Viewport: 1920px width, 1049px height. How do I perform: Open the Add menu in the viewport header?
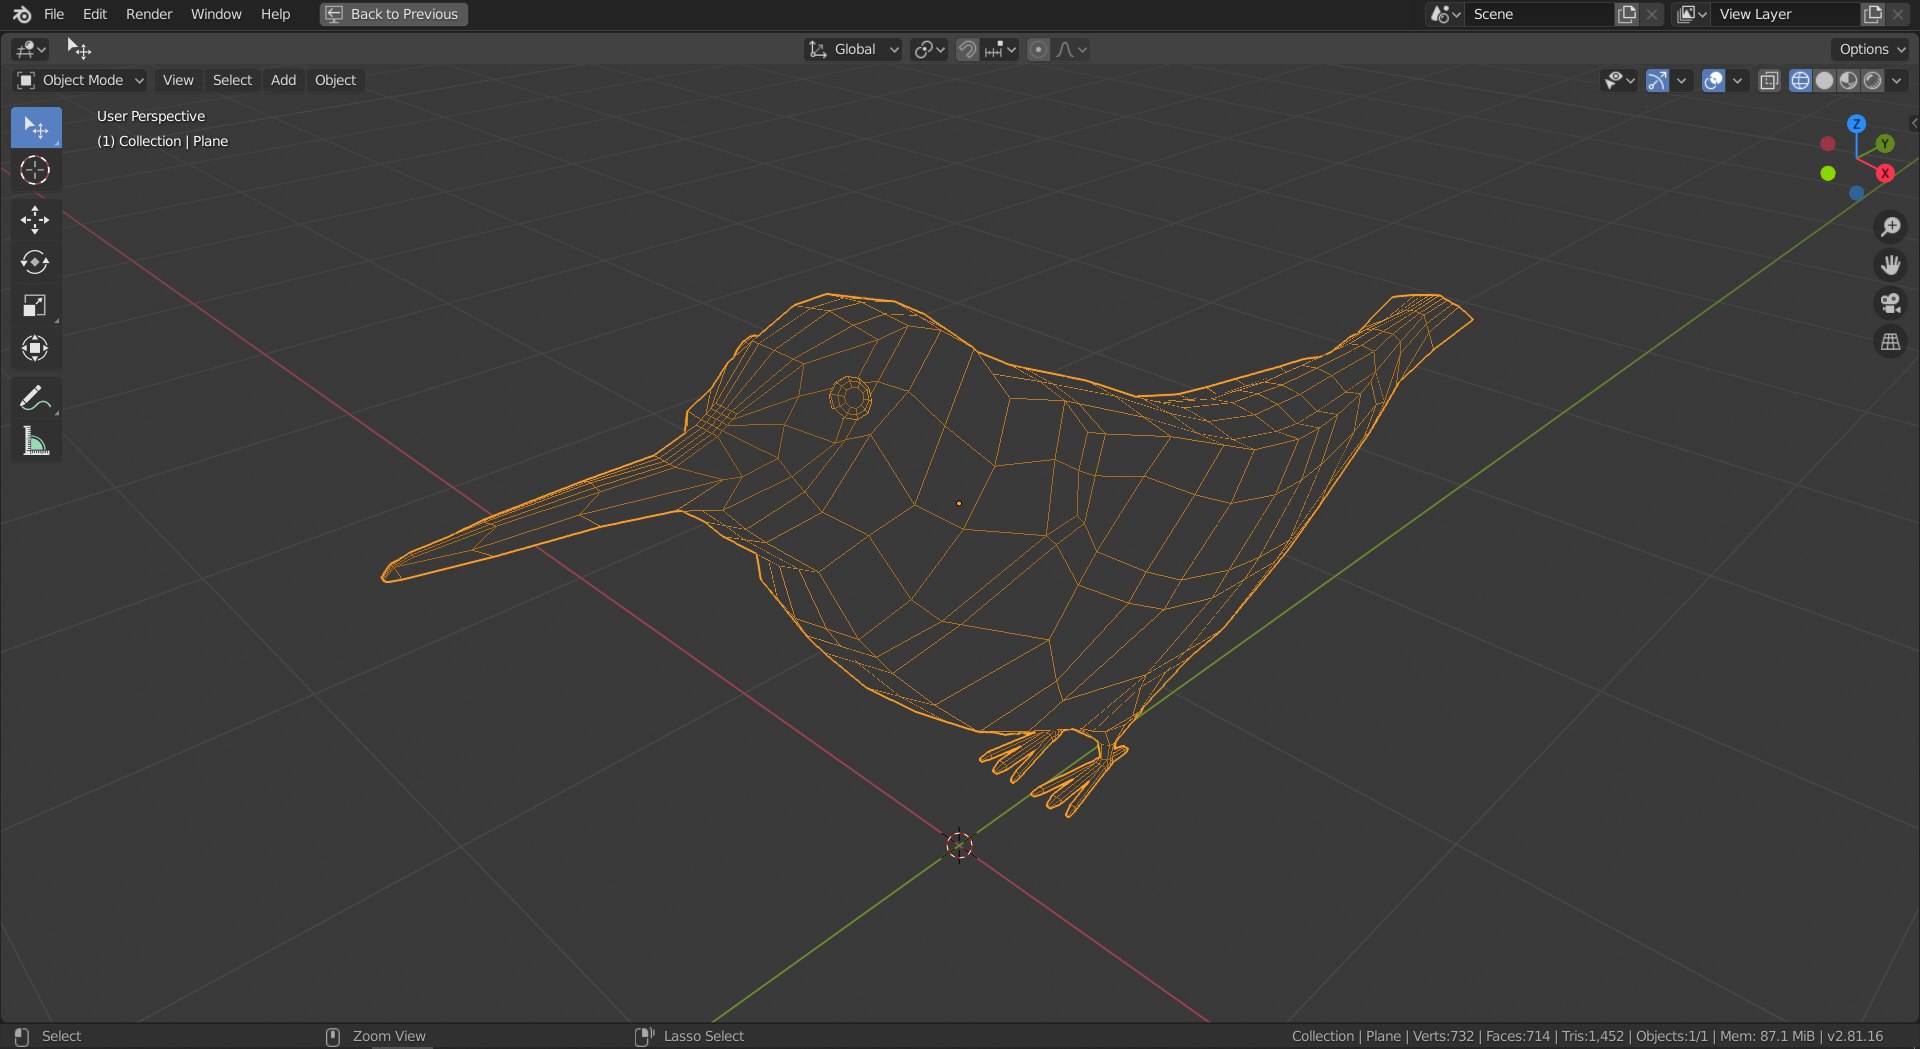[x=283, y=80]
